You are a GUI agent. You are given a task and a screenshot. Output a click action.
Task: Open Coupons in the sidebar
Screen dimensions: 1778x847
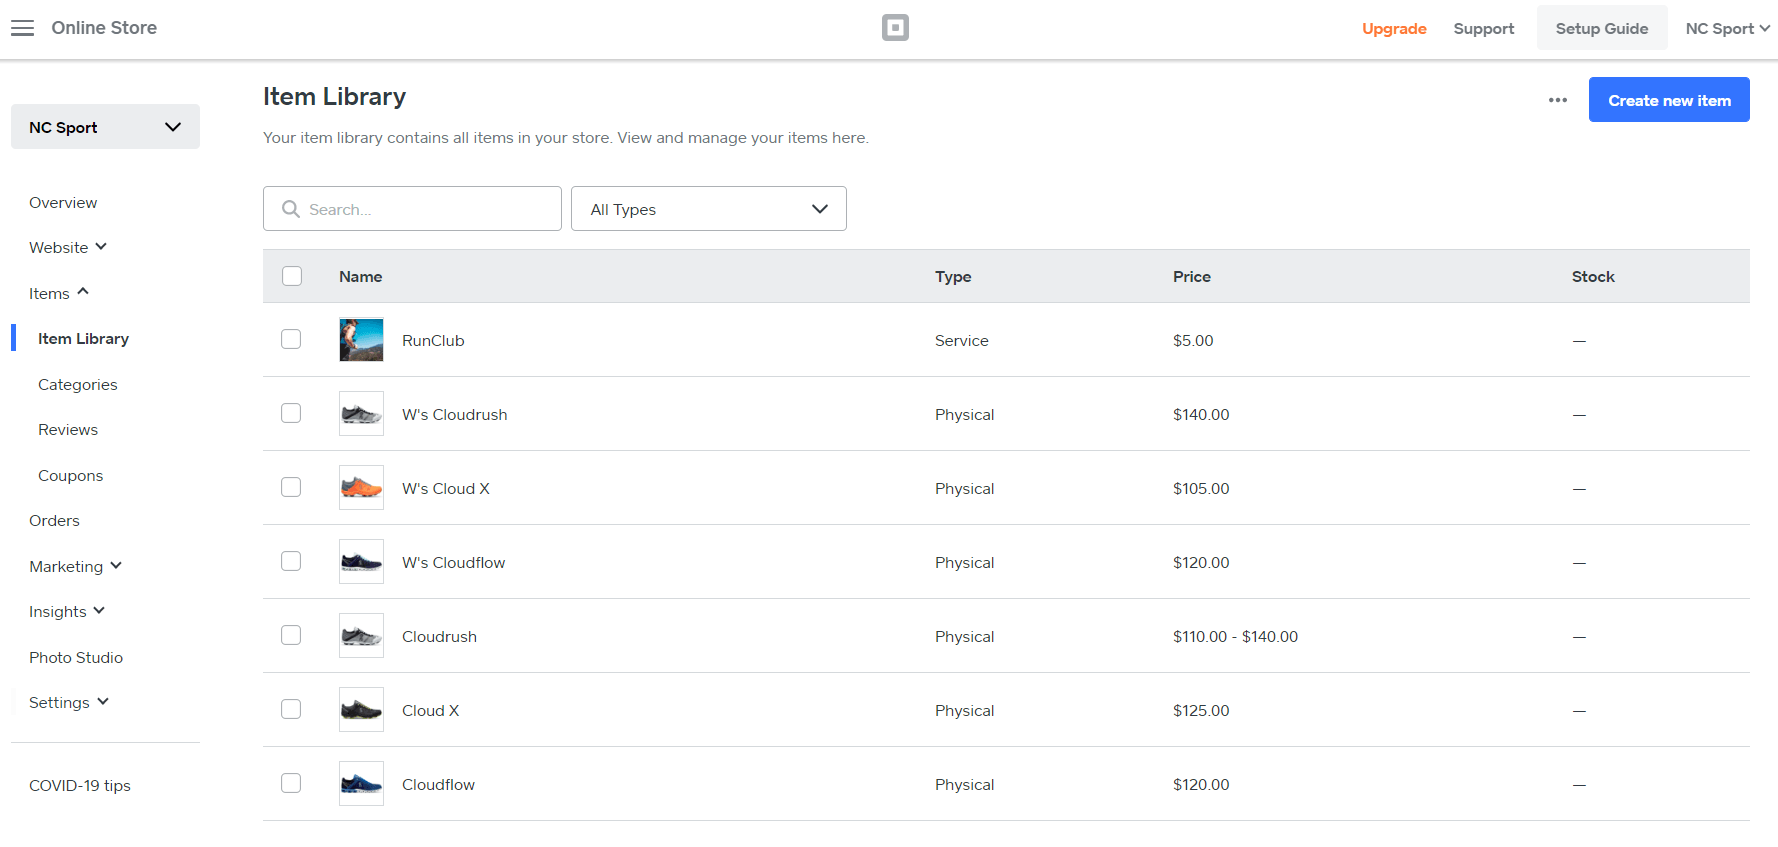(70, 475)
